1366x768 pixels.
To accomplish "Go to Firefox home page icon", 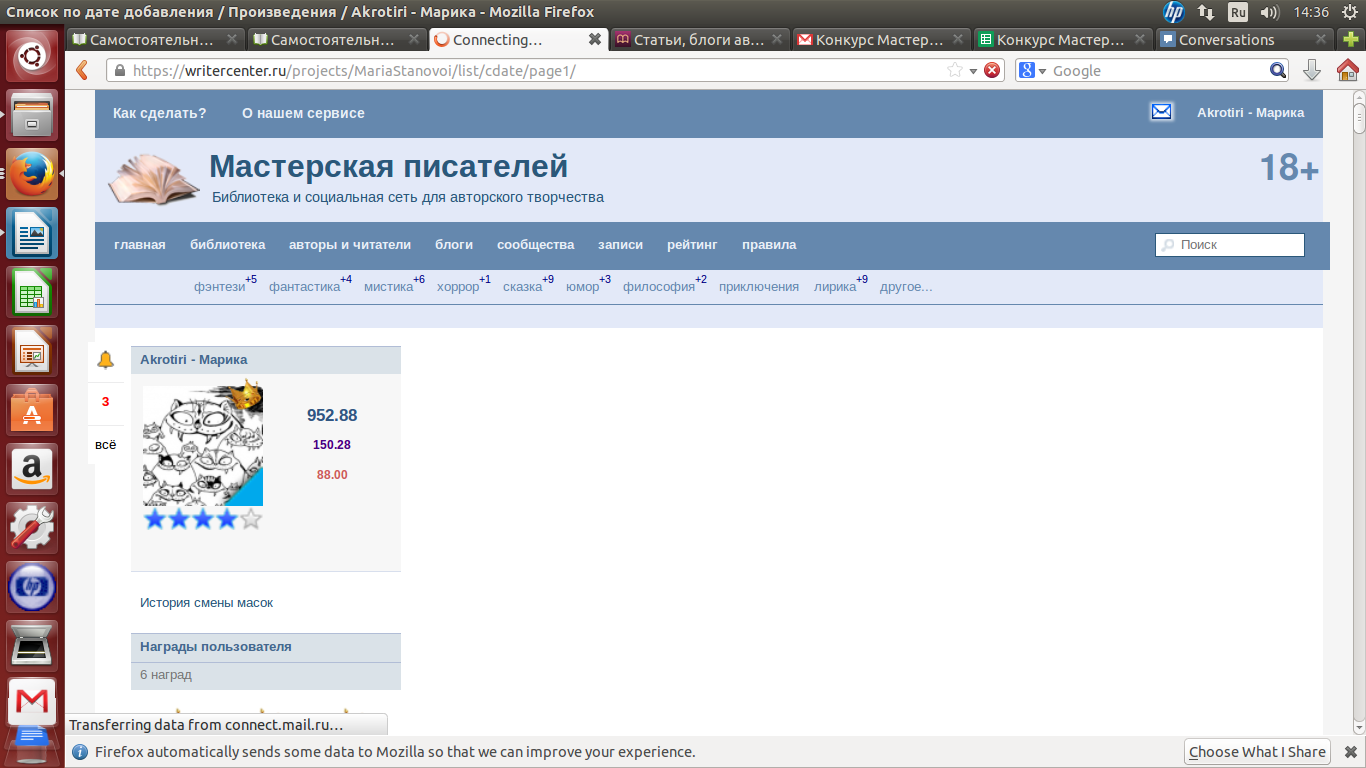I will [1347, 70].
